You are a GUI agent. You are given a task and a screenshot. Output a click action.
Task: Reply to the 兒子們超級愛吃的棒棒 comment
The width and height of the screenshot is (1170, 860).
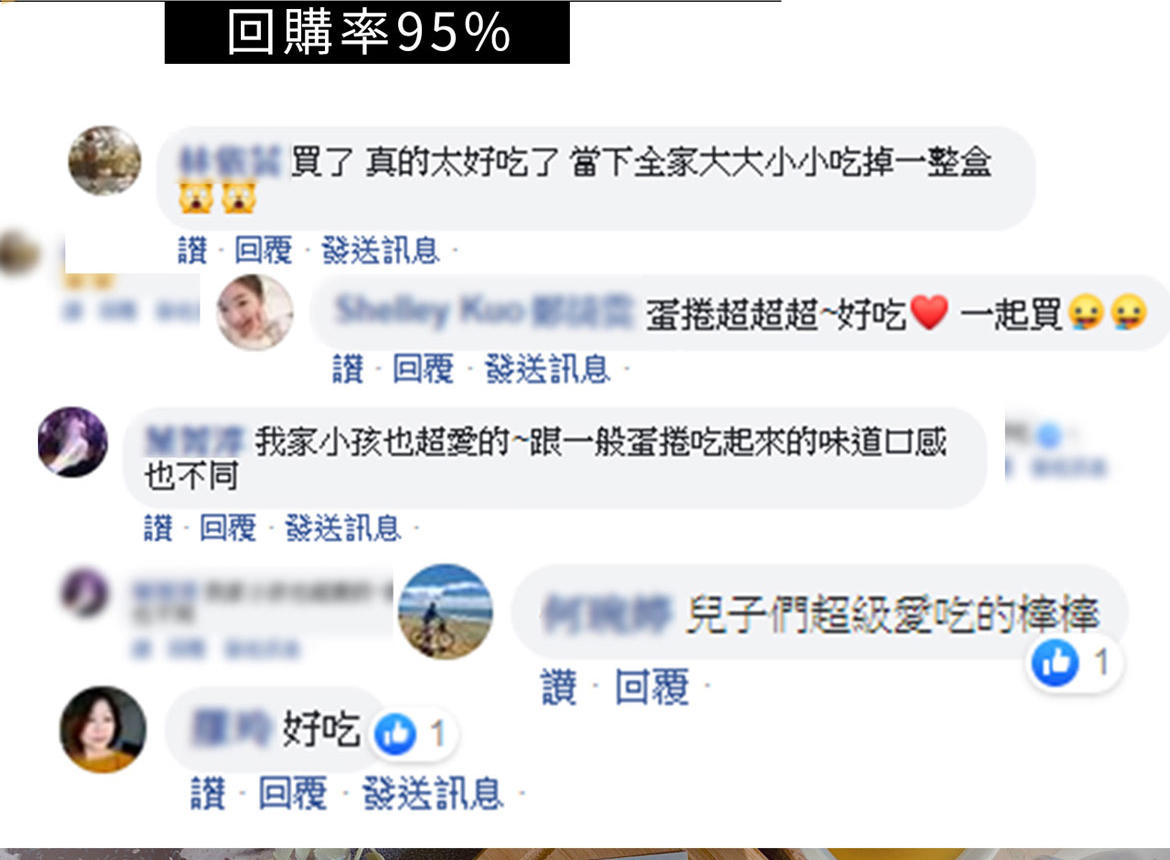[x=651, y=687]
